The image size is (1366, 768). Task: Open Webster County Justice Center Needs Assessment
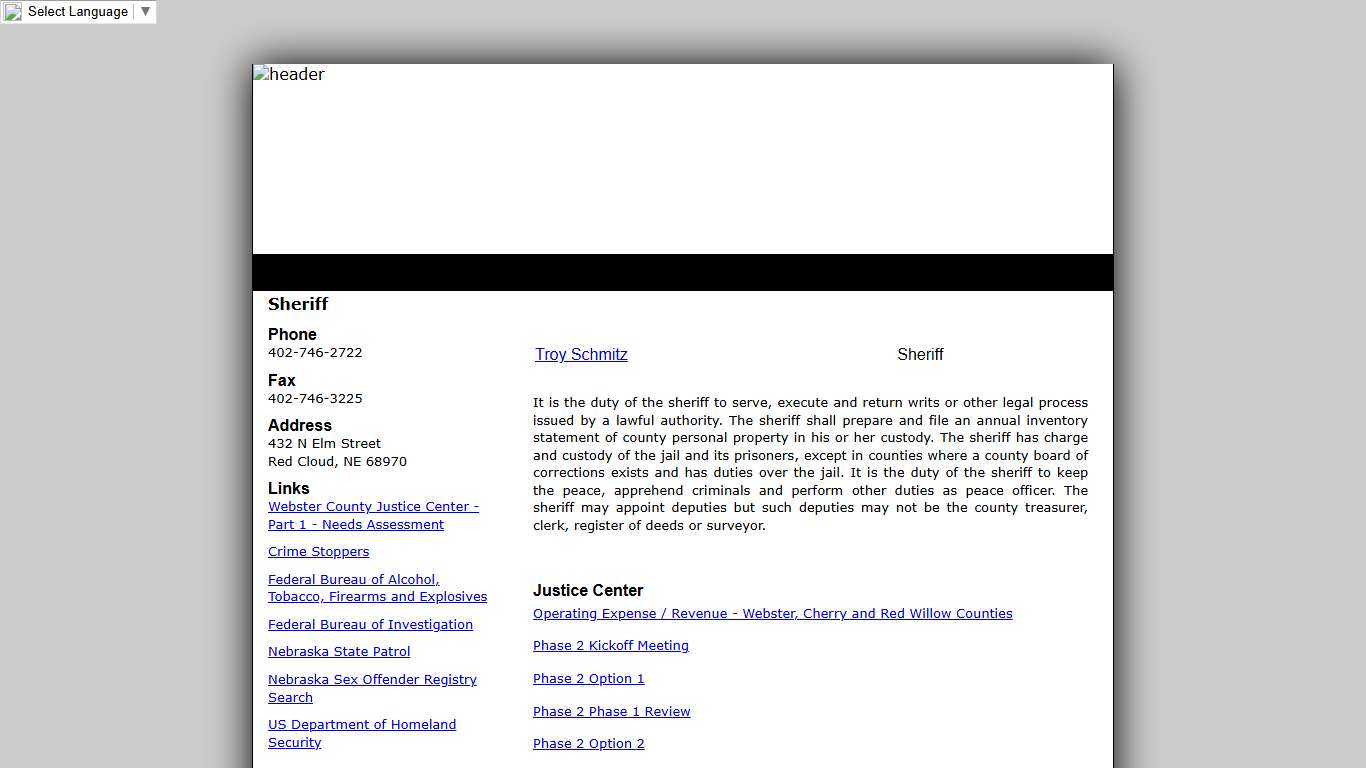coord(373,516)
